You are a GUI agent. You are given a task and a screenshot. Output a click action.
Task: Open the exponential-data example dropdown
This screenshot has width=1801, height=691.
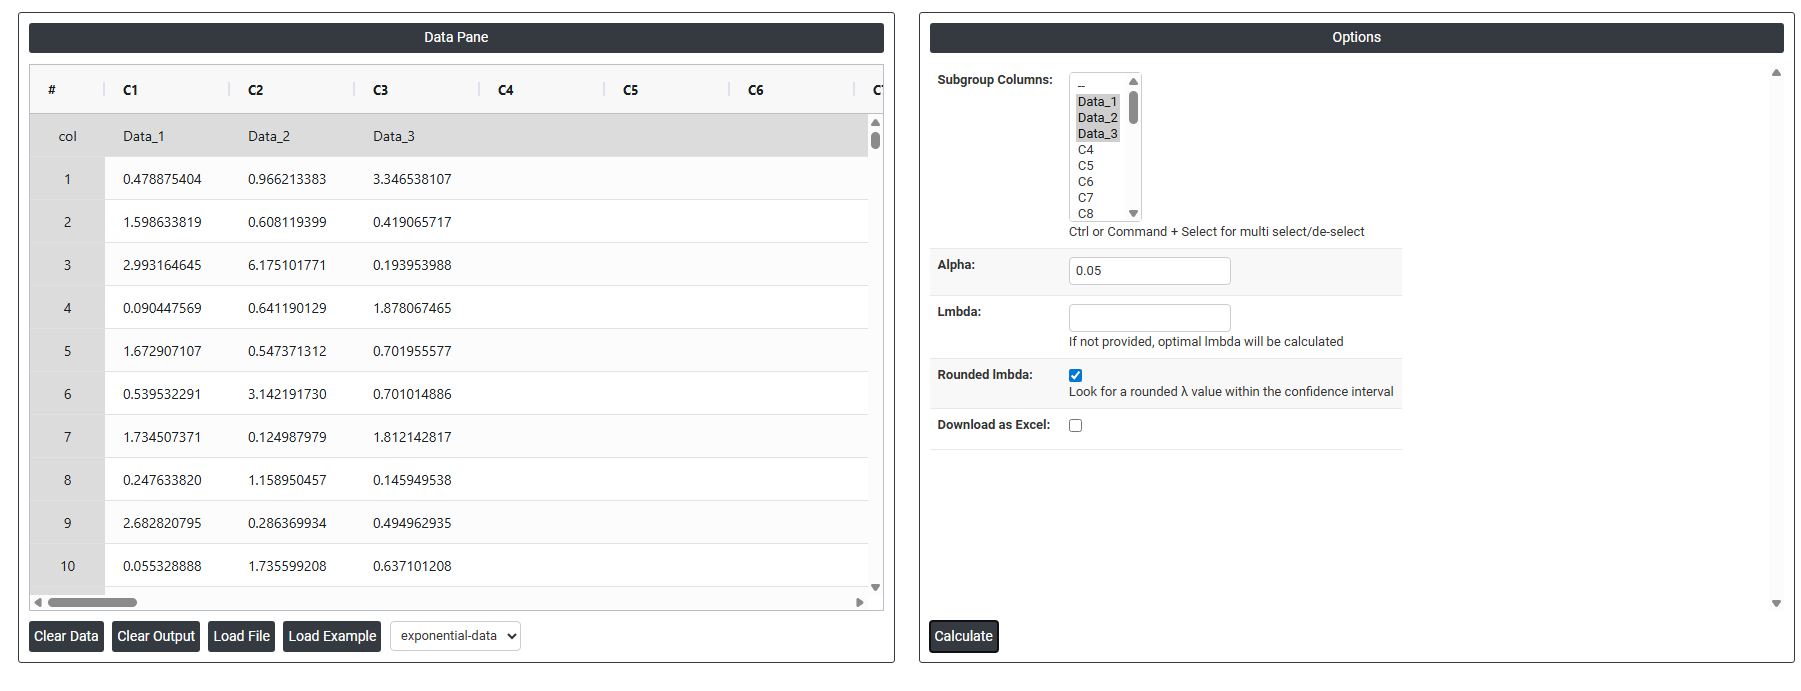(x=455, y=636)
